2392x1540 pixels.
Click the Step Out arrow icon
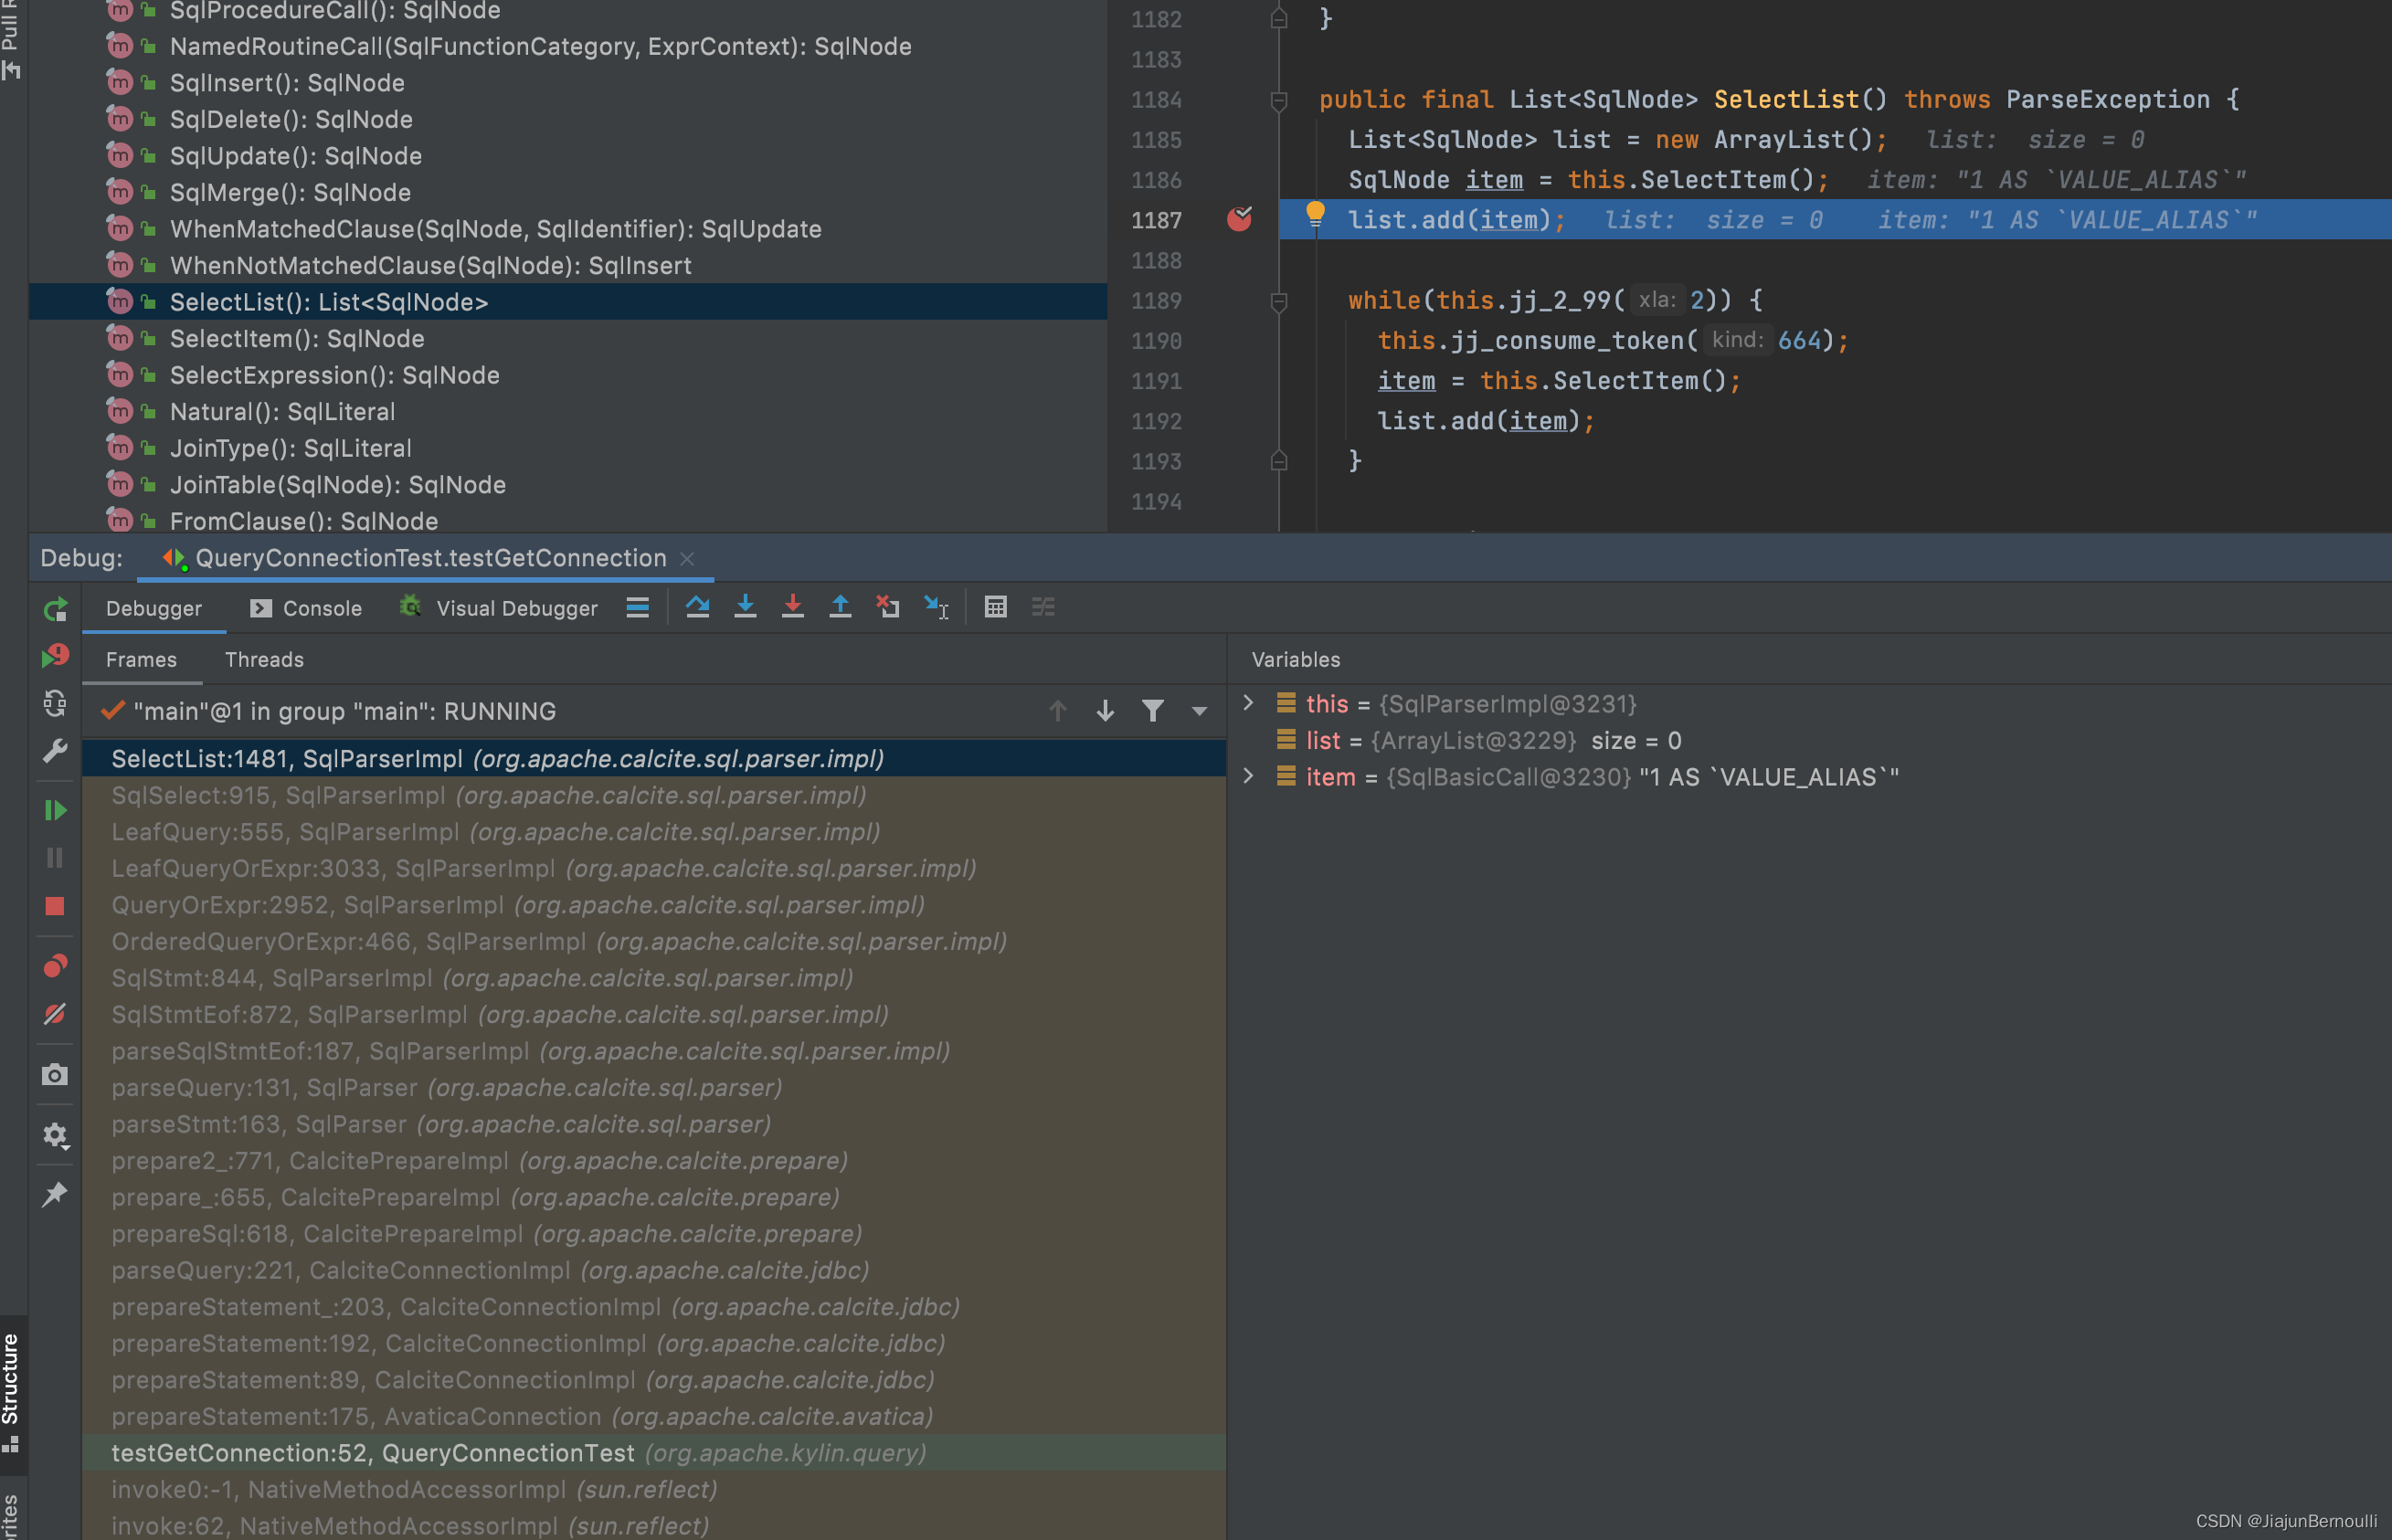coord(840,607)
